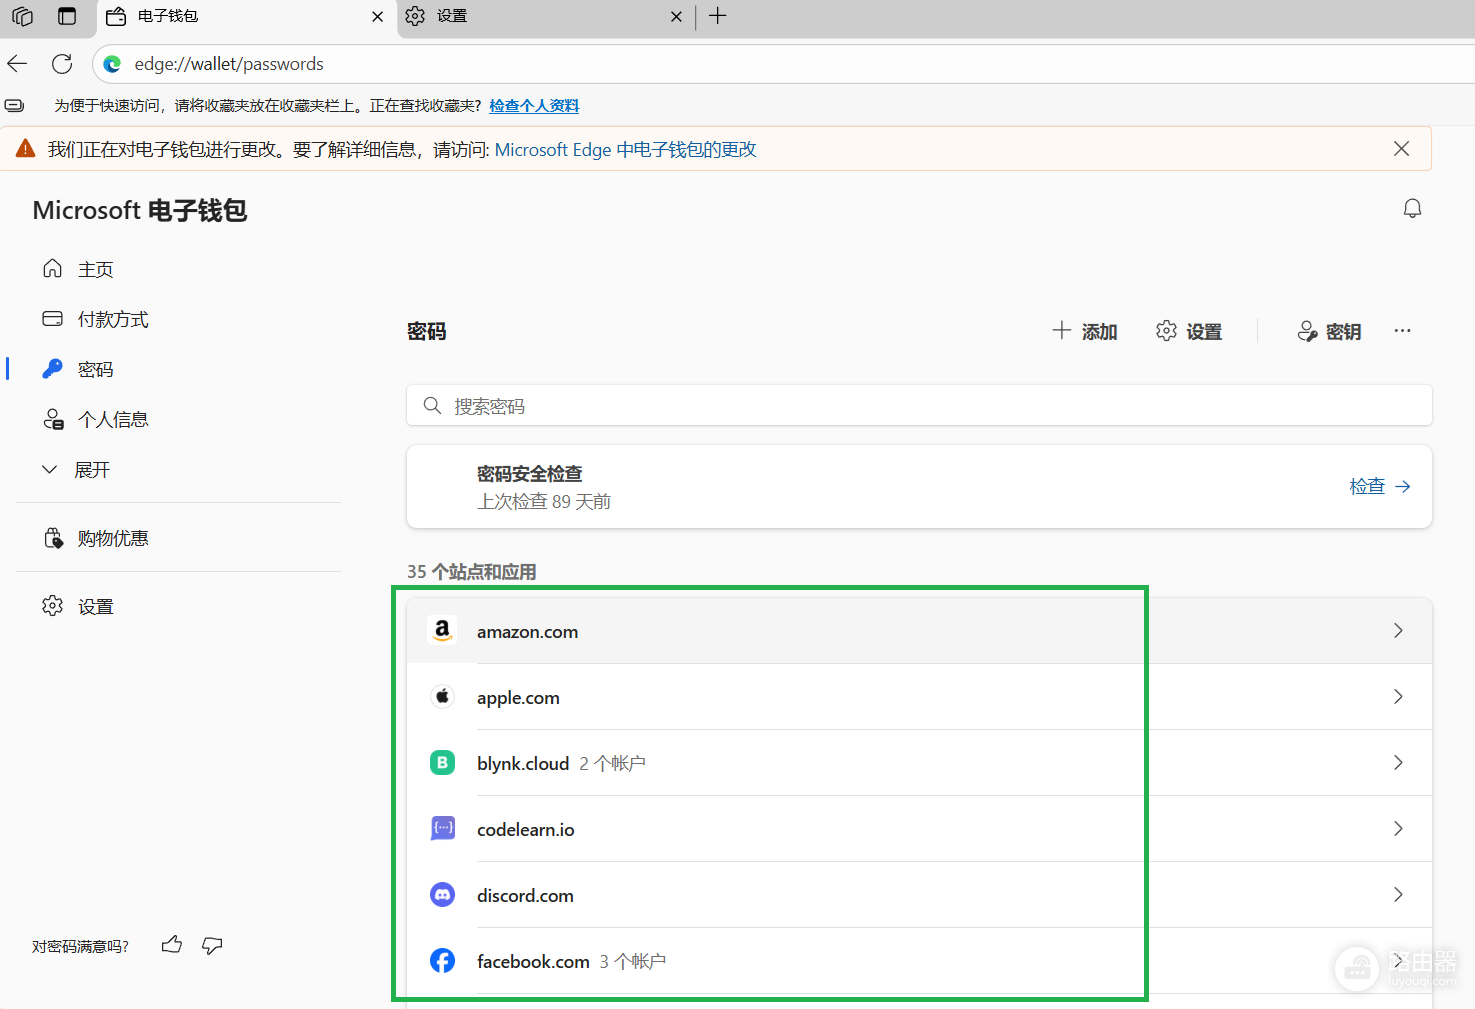Reload the page with refresh icon
Screen dimensions: 1475x1009
click(x=62, y=64)
